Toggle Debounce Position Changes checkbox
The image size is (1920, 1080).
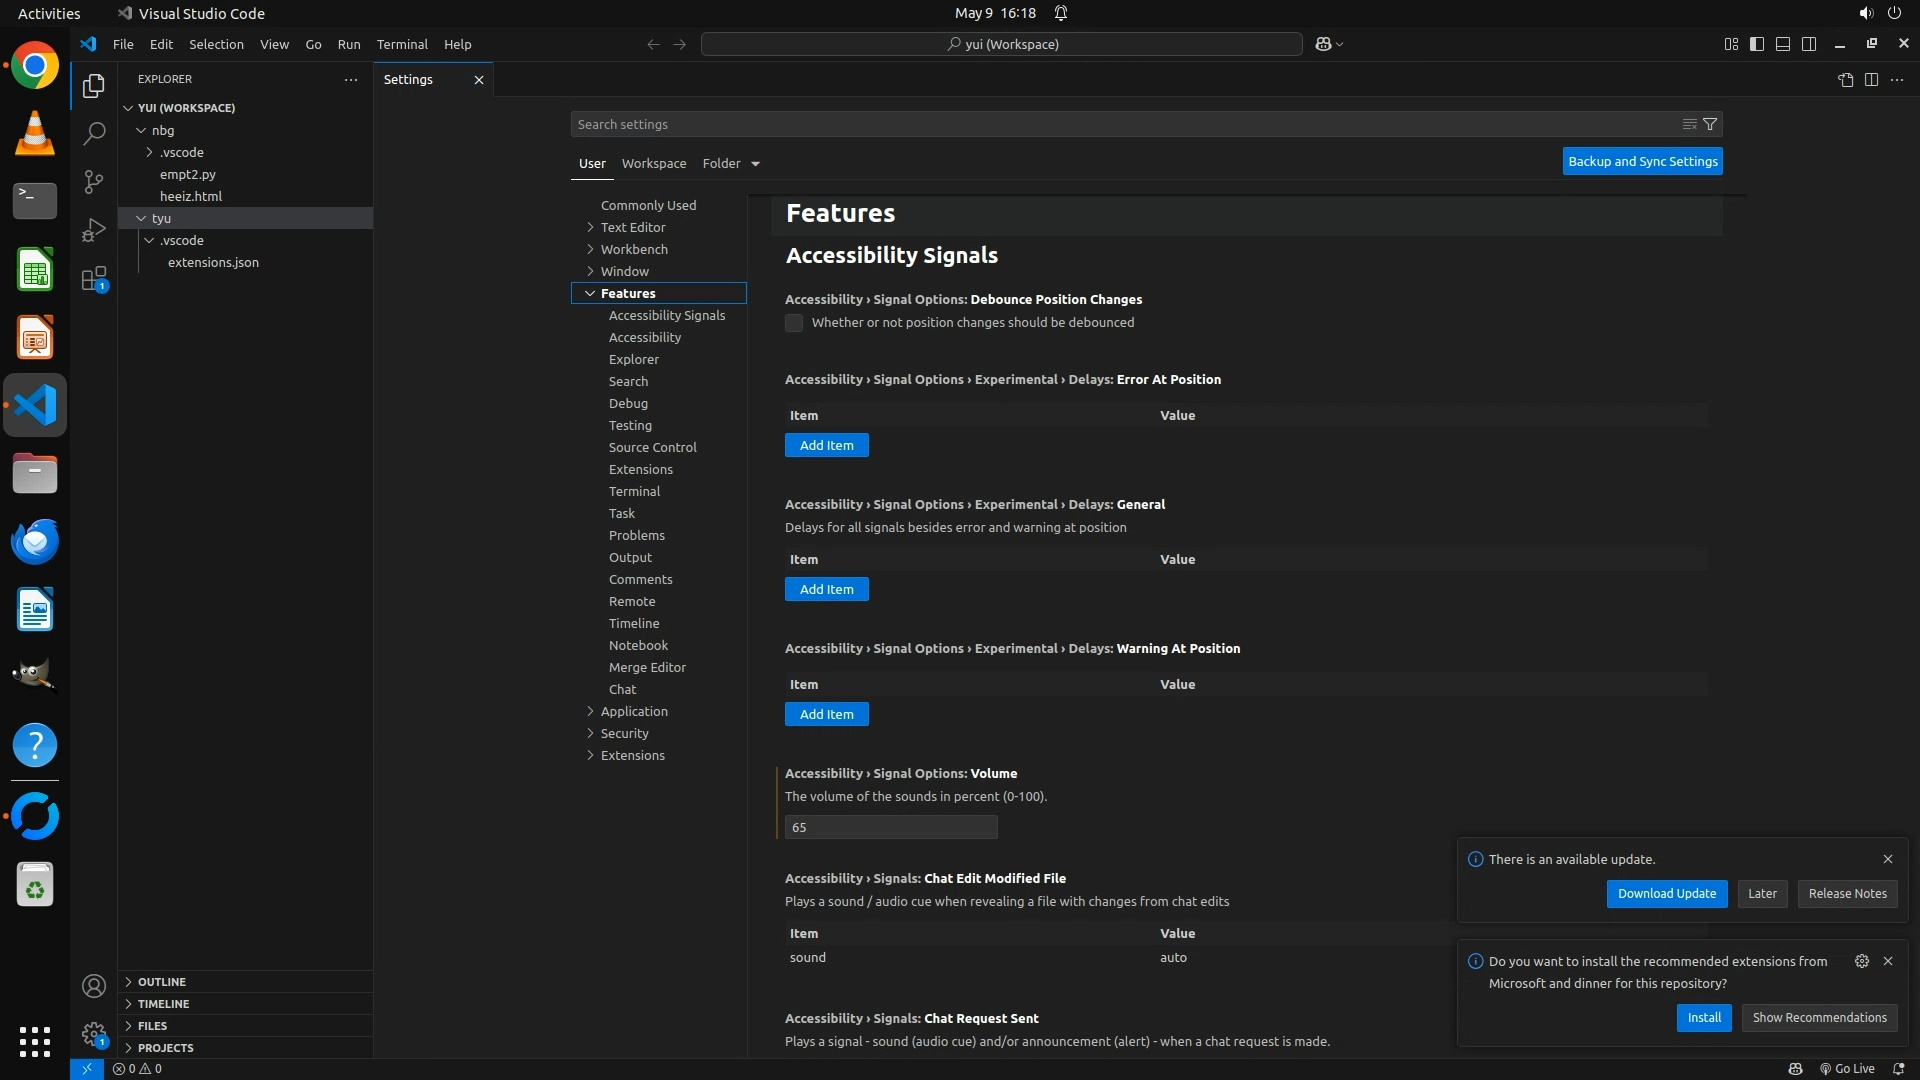click(794, 323)
